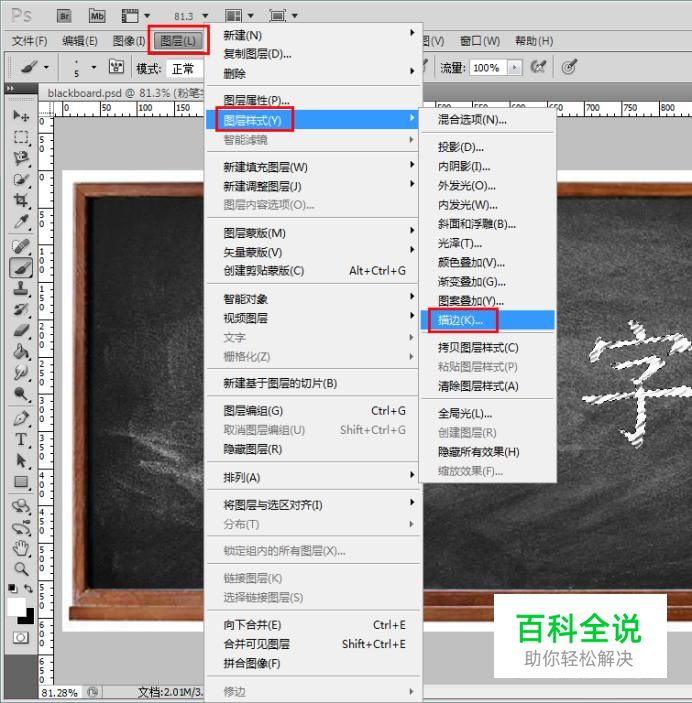Select the Zoom tool
The width and height of the screenshot is (692, 703).
point(21,569)
